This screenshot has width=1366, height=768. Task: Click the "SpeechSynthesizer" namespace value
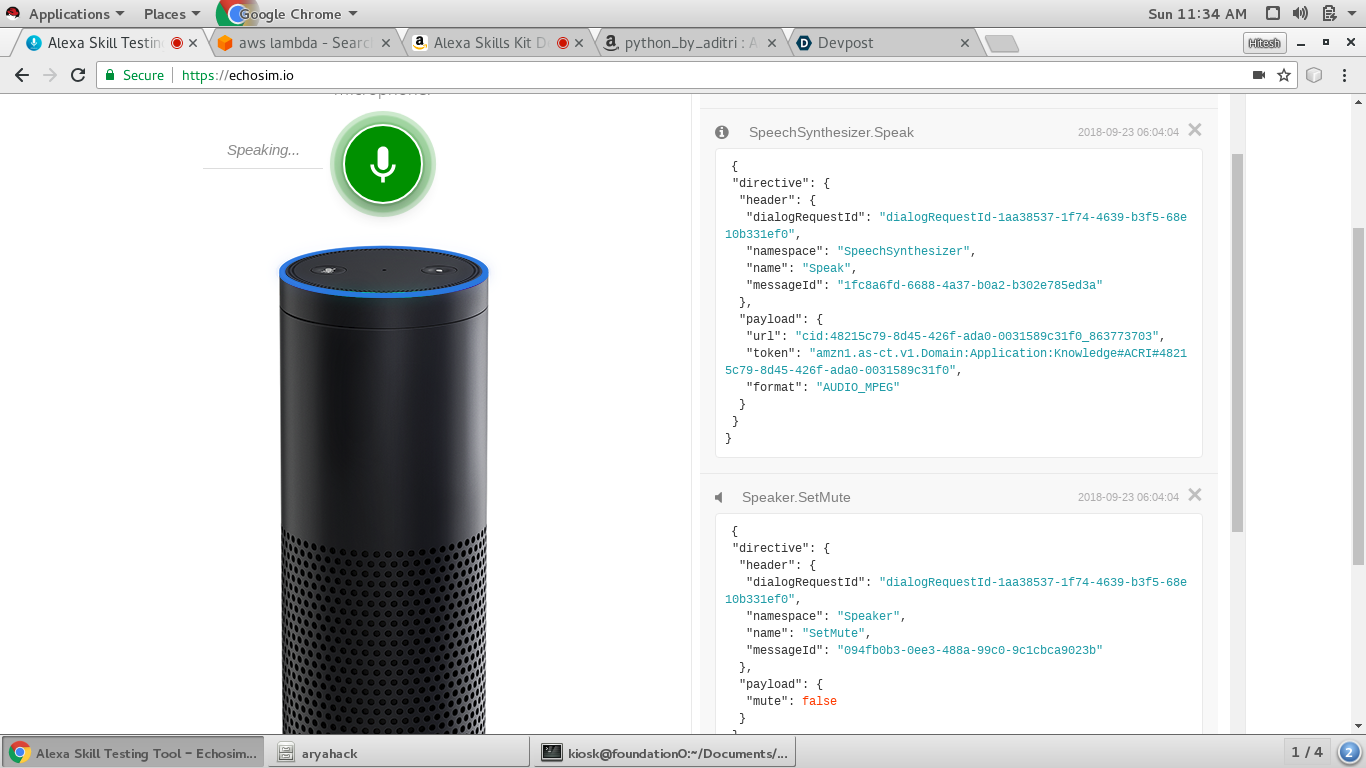click(903, 251)
